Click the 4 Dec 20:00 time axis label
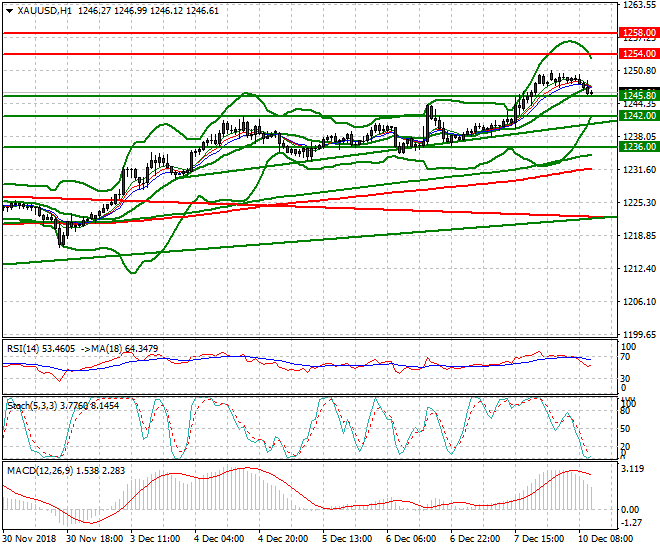This screenshot has height=550, width=660. [x=283, y=539]
